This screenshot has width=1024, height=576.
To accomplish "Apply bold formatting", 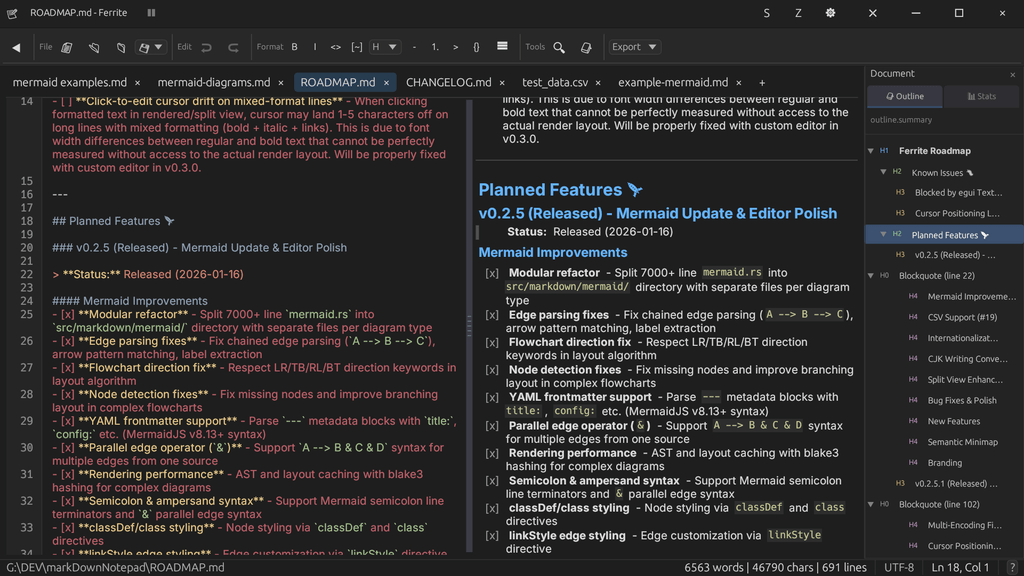I will pyautogui.click(x=294, y=47).
